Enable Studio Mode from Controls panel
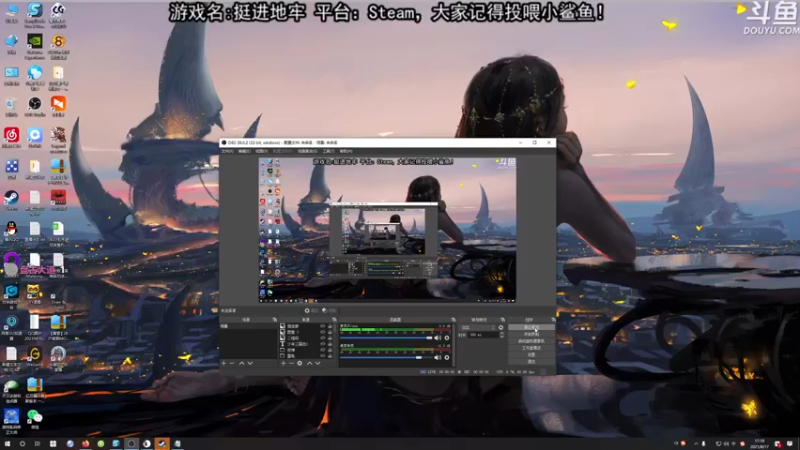Viewport: 800px width, 450px height. tap(531, 348)
